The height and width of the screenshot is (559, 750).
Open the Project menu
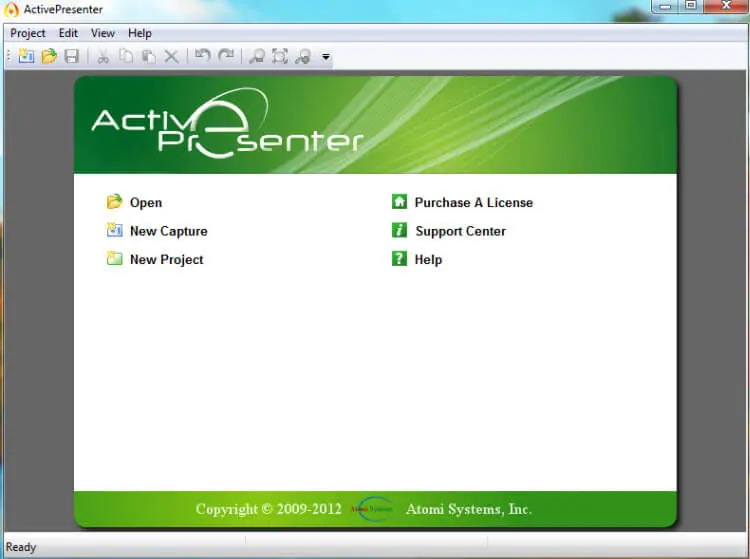28,33
